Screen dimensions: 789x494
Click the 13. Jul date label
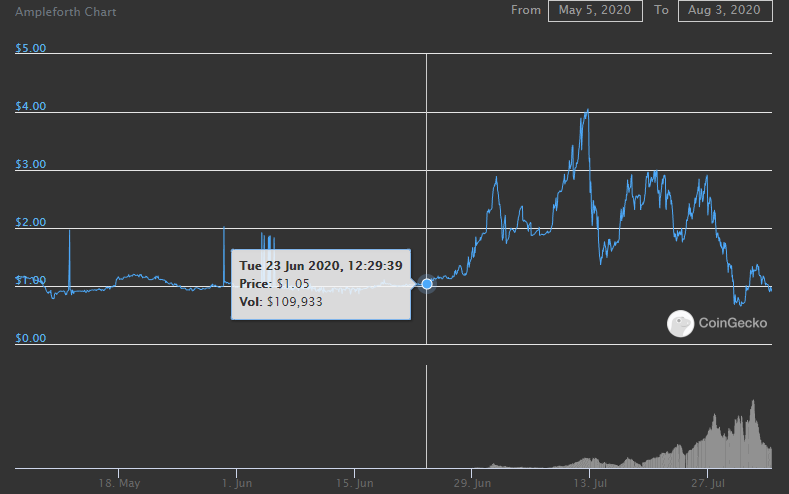tap(590, 483)
